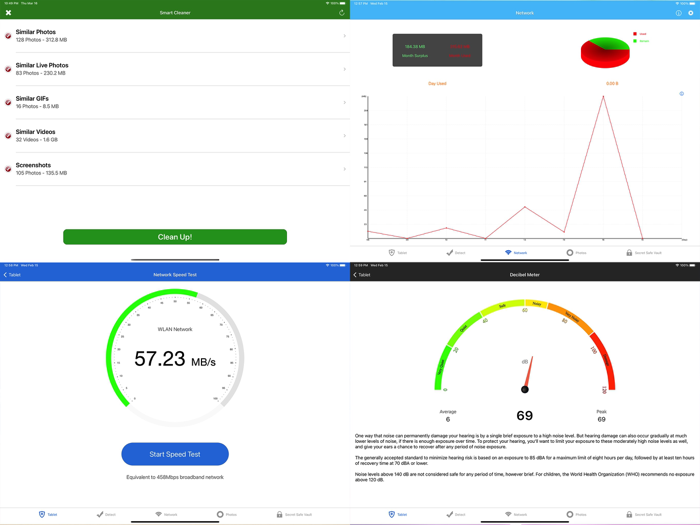Tap the green Clean Up! button
700x525 pixels.
coord(175,237)
